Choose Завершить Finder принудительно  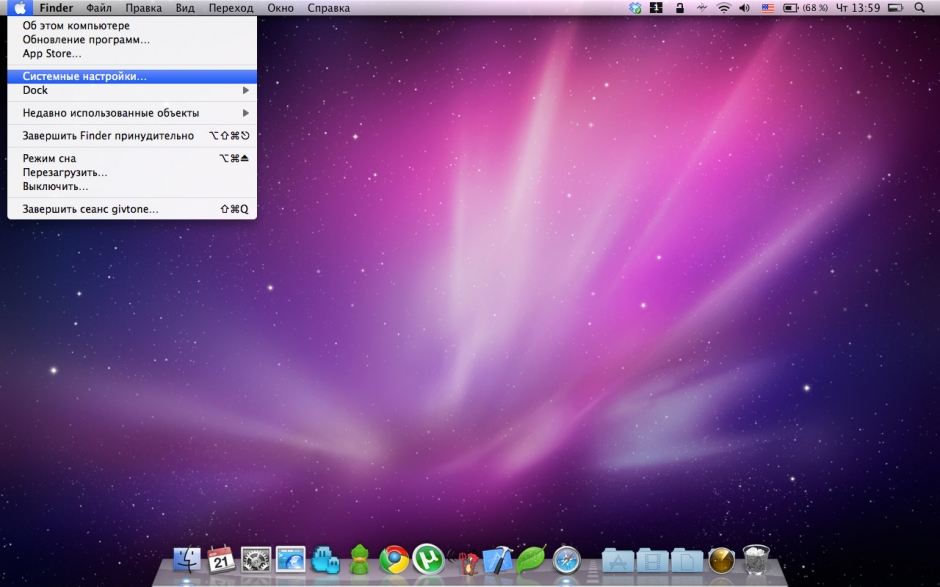coord(132,136)
